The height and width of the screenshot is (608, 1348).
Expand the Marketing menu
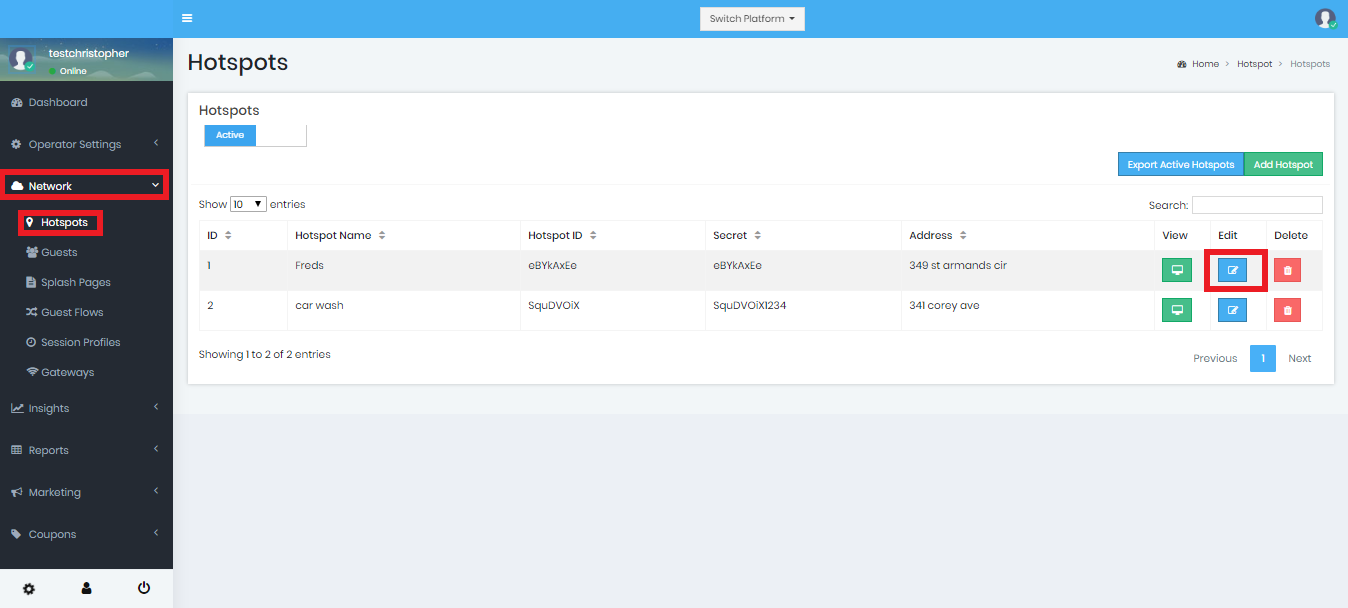click(x=86, y=492)
